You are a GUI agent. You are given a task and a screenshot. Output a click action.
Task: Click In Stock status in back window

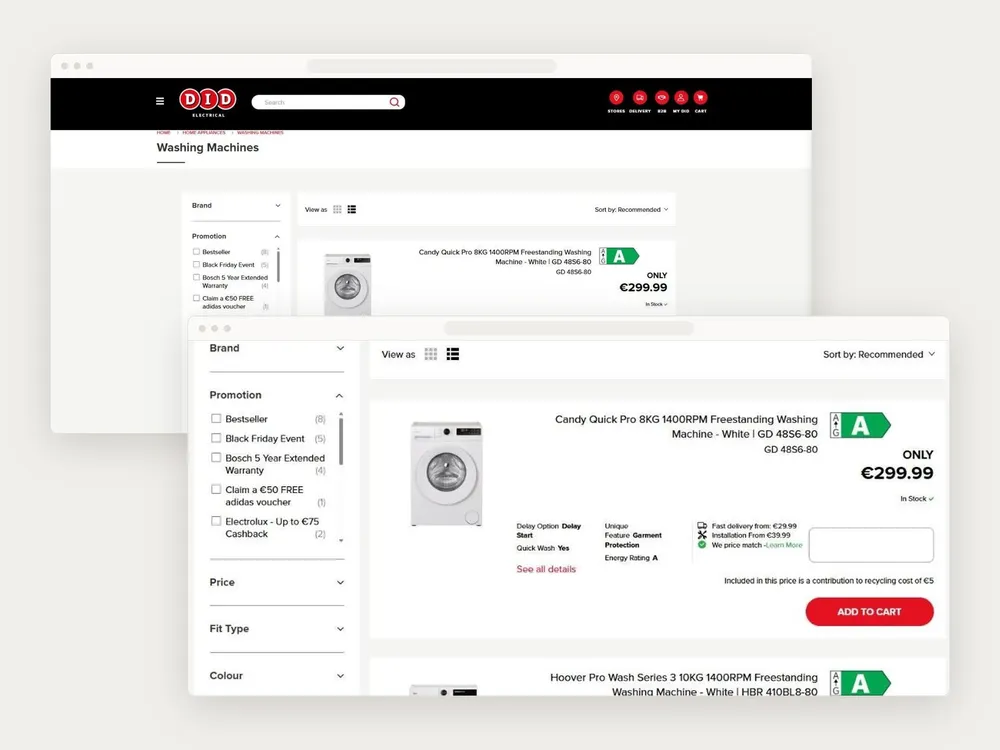656,304
